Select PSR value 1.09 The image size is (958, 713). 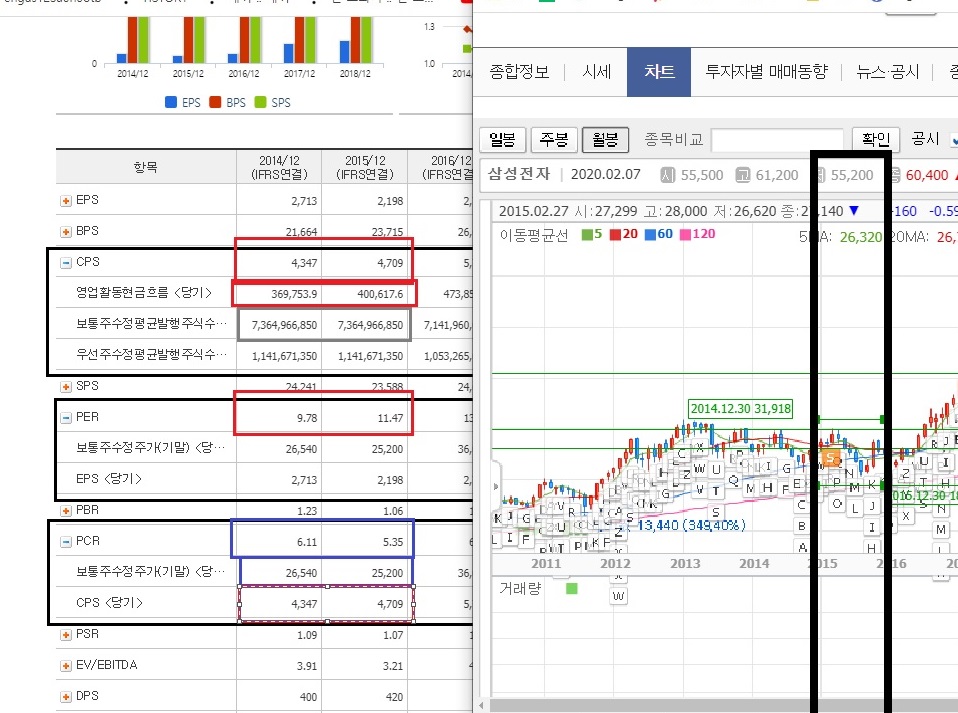[307, 635]
